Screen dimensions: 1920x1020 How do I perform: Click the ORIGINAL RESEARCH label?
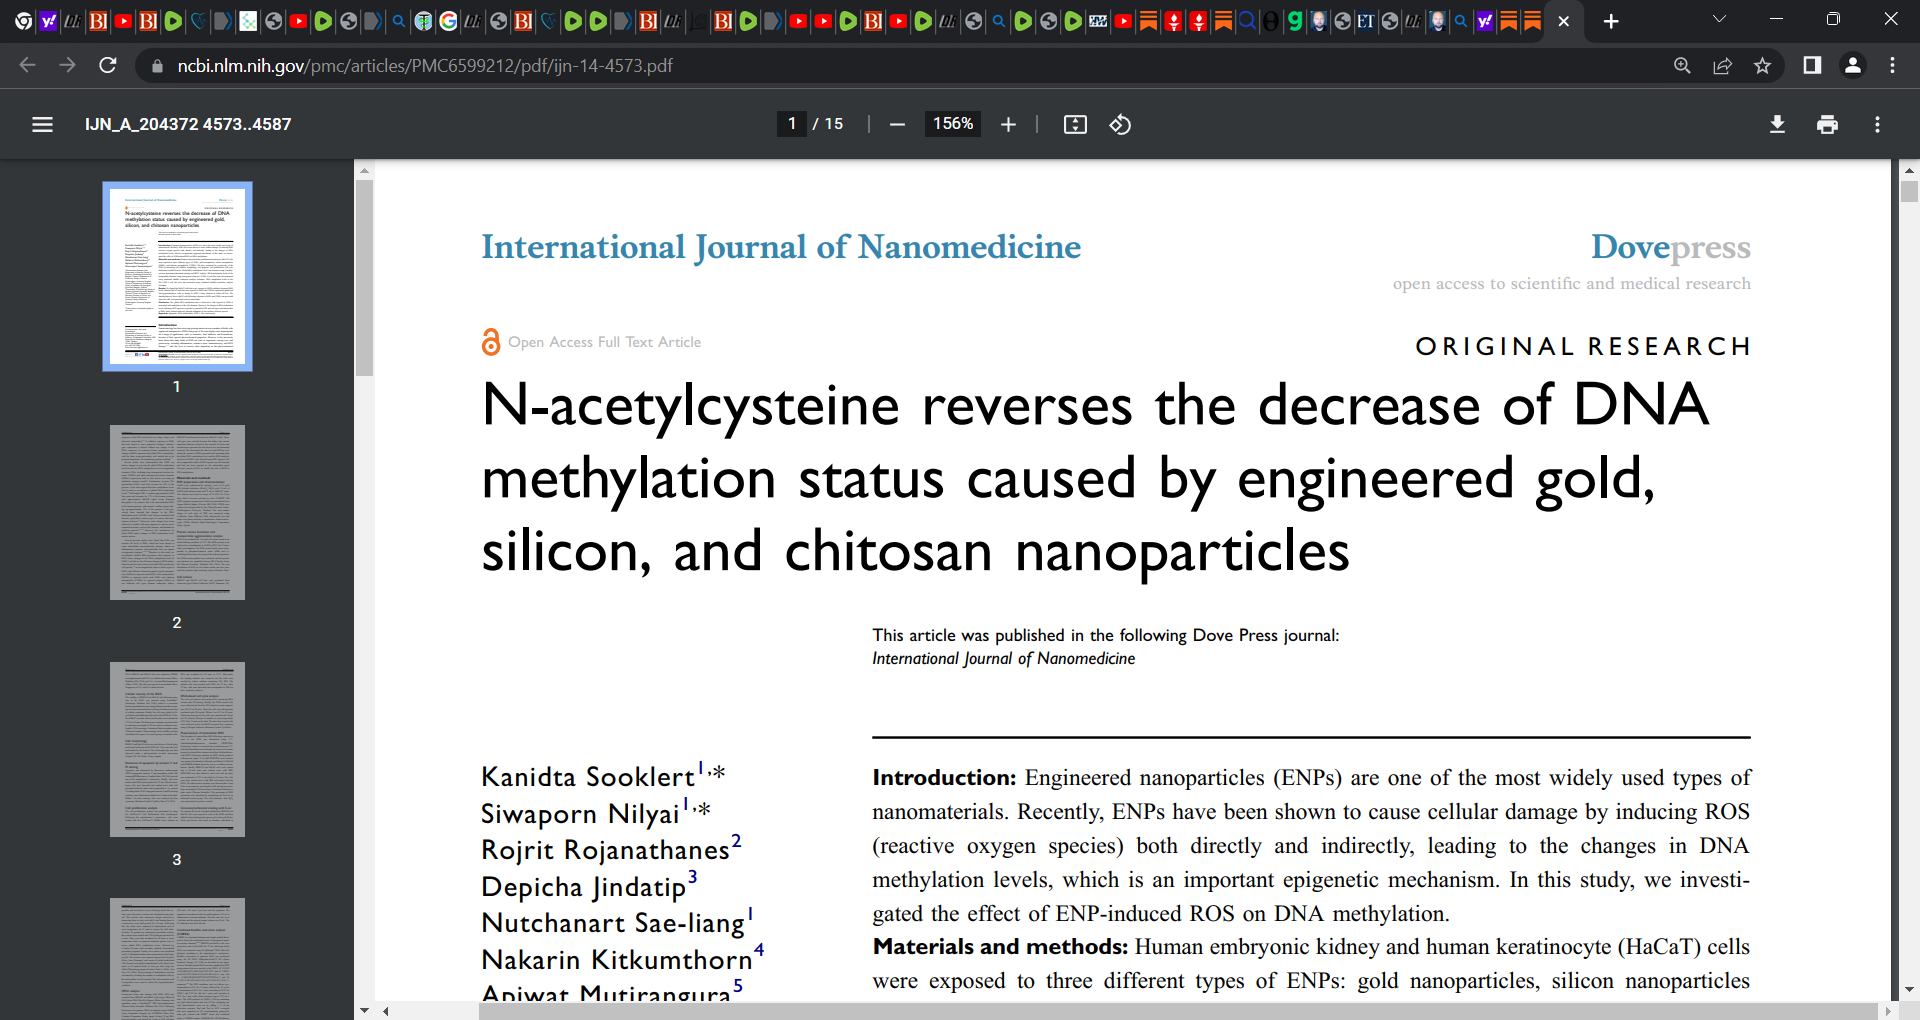tap(1583, 346)
